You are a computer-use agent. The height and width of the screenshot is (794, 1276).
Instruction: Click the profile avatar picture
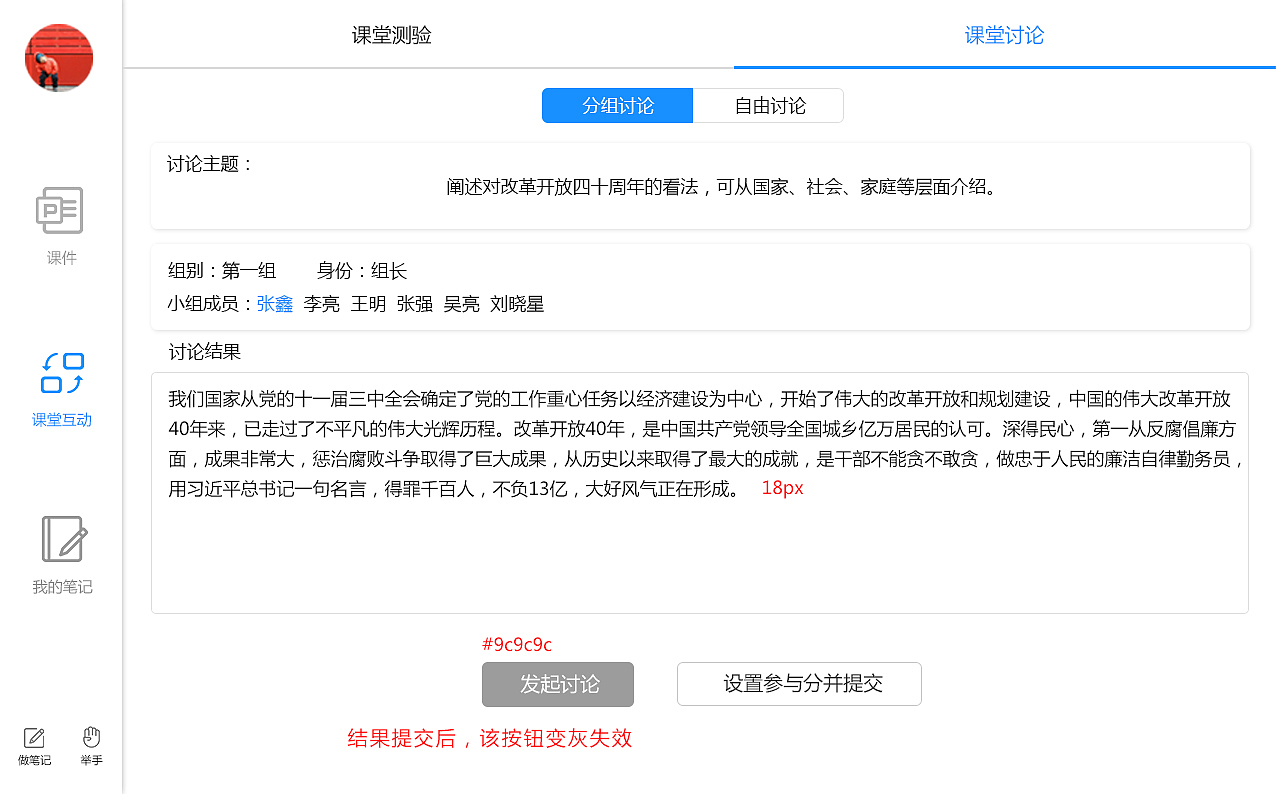[58, 57]
